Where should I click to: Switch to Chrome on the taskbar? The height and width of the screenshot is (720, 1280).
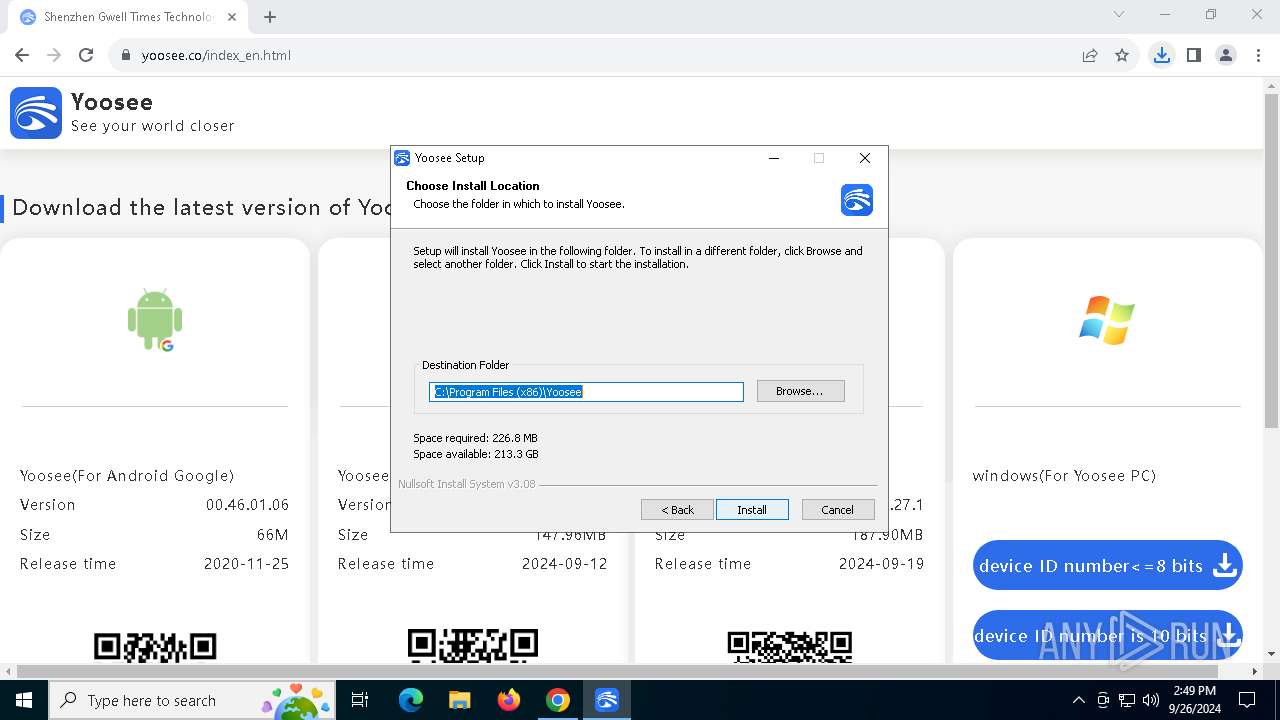pyautogui.click(x=558, y=700)
